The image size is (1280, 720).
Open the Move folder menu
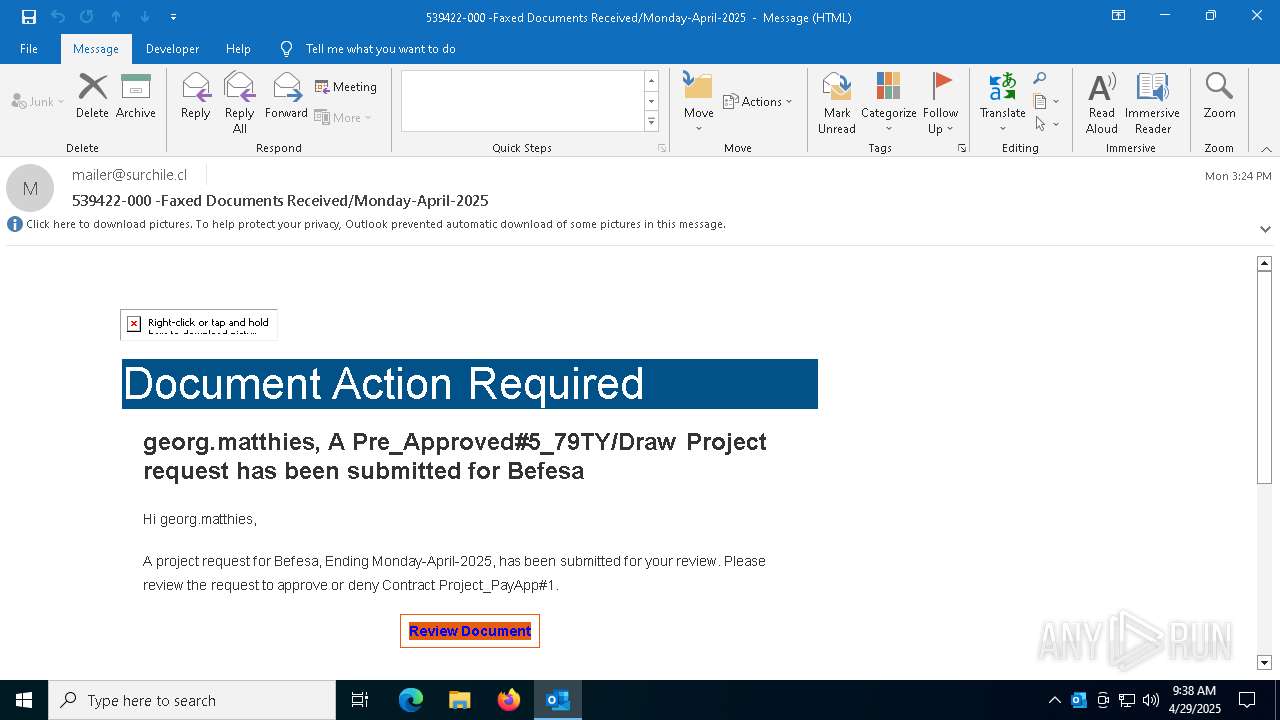tap(699, 103)
